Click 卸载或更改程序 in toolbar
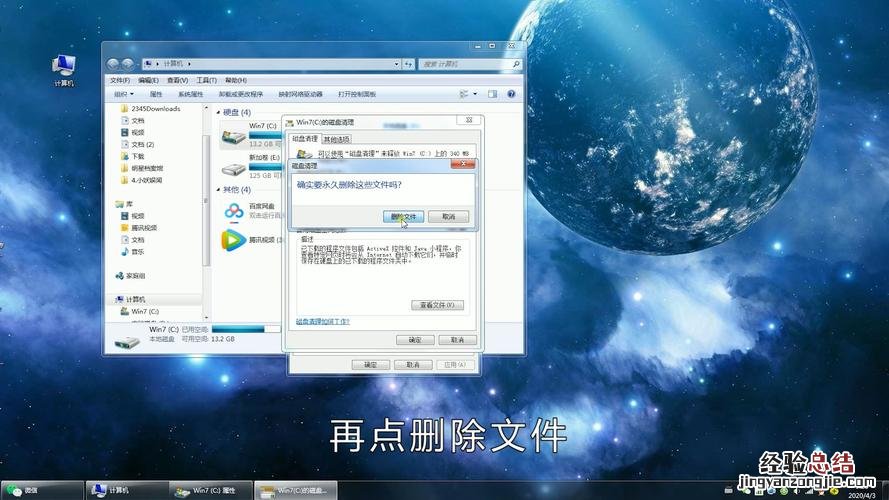 [241, 94]
